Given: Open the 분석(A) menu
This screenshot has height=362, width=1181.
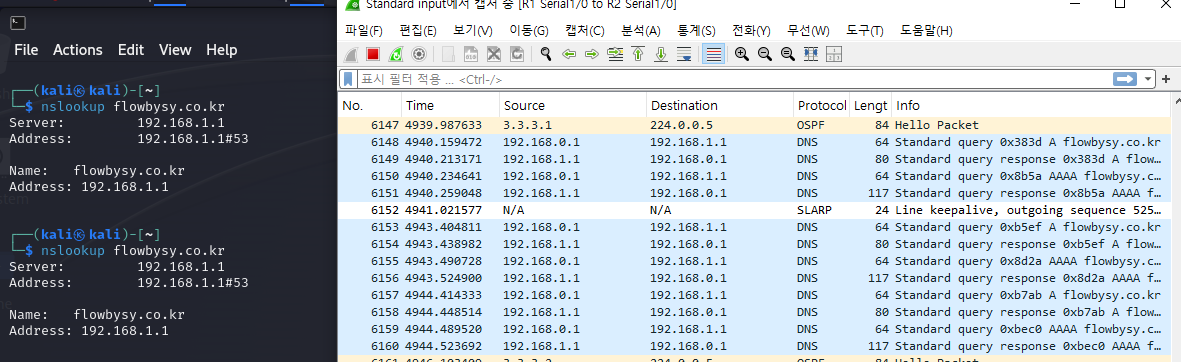Looking at the screenshot, I should (640, 31).
